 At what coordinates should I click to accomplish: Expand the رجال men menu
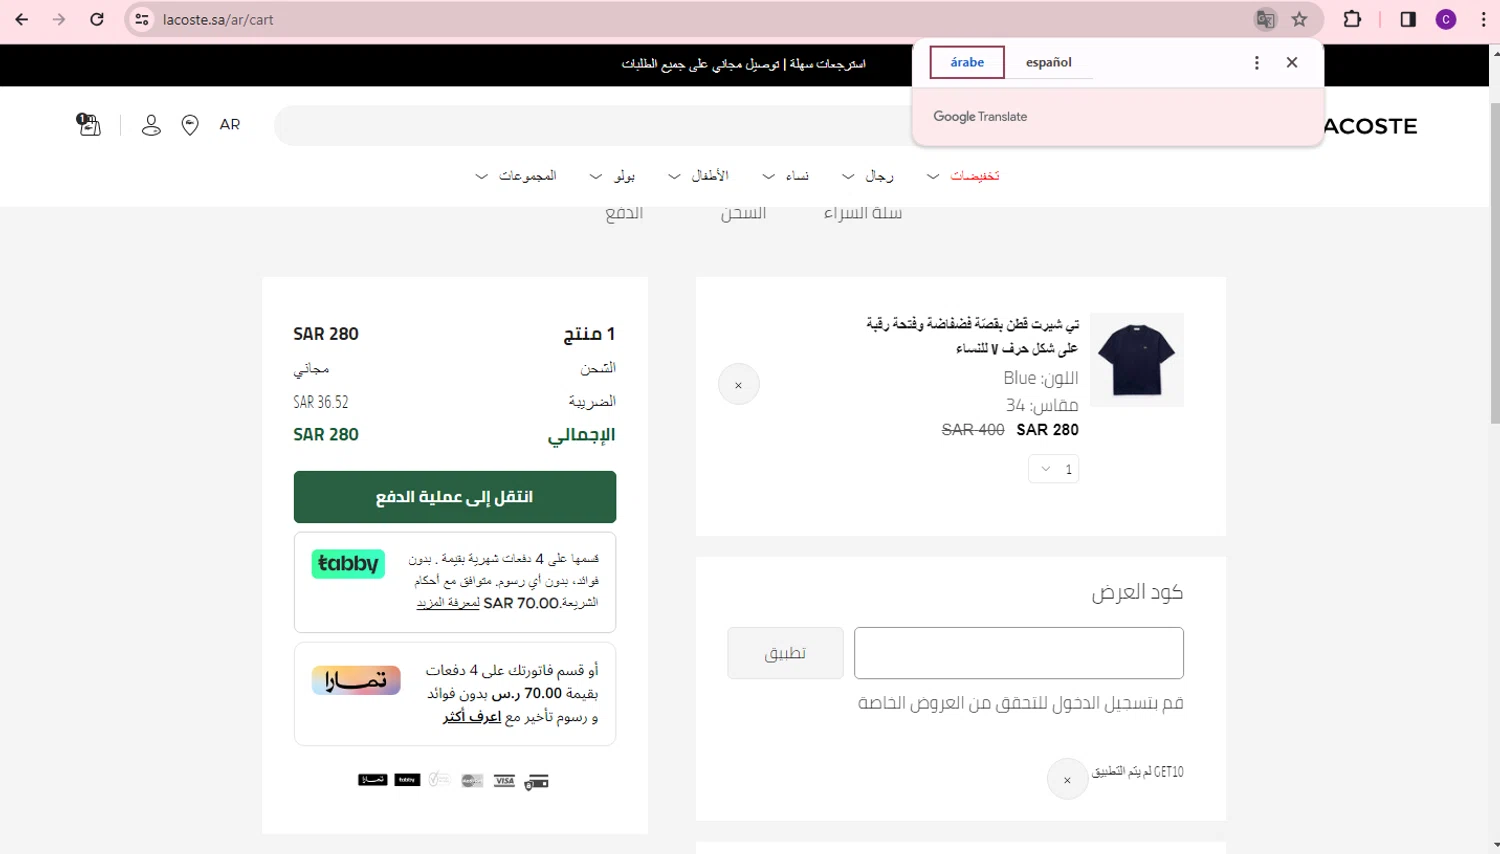868,176
